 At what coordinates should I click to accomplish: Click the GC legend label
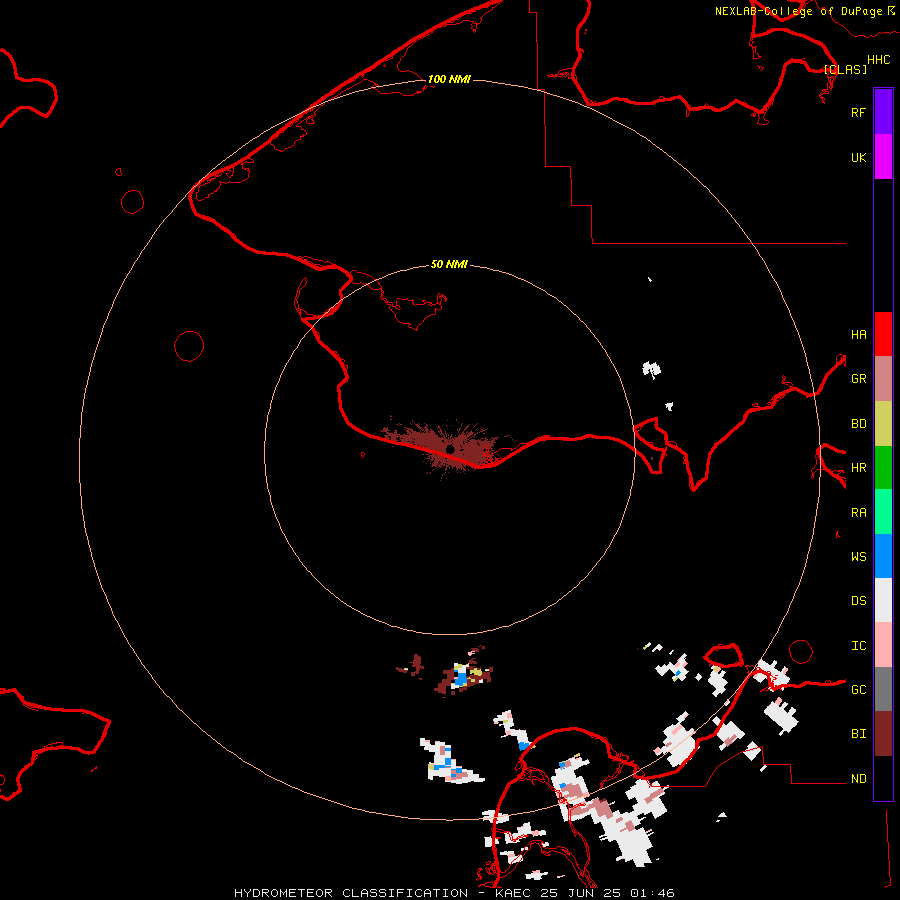point(858,689)
